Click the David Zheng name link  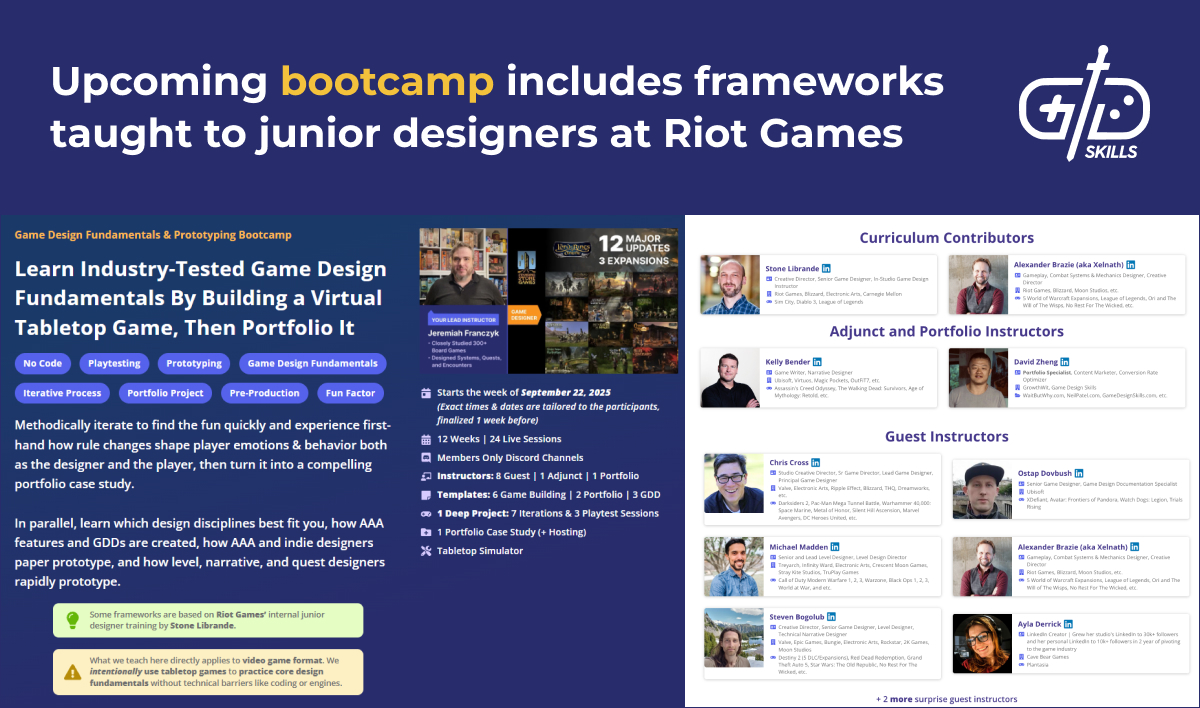(1034, 361)
